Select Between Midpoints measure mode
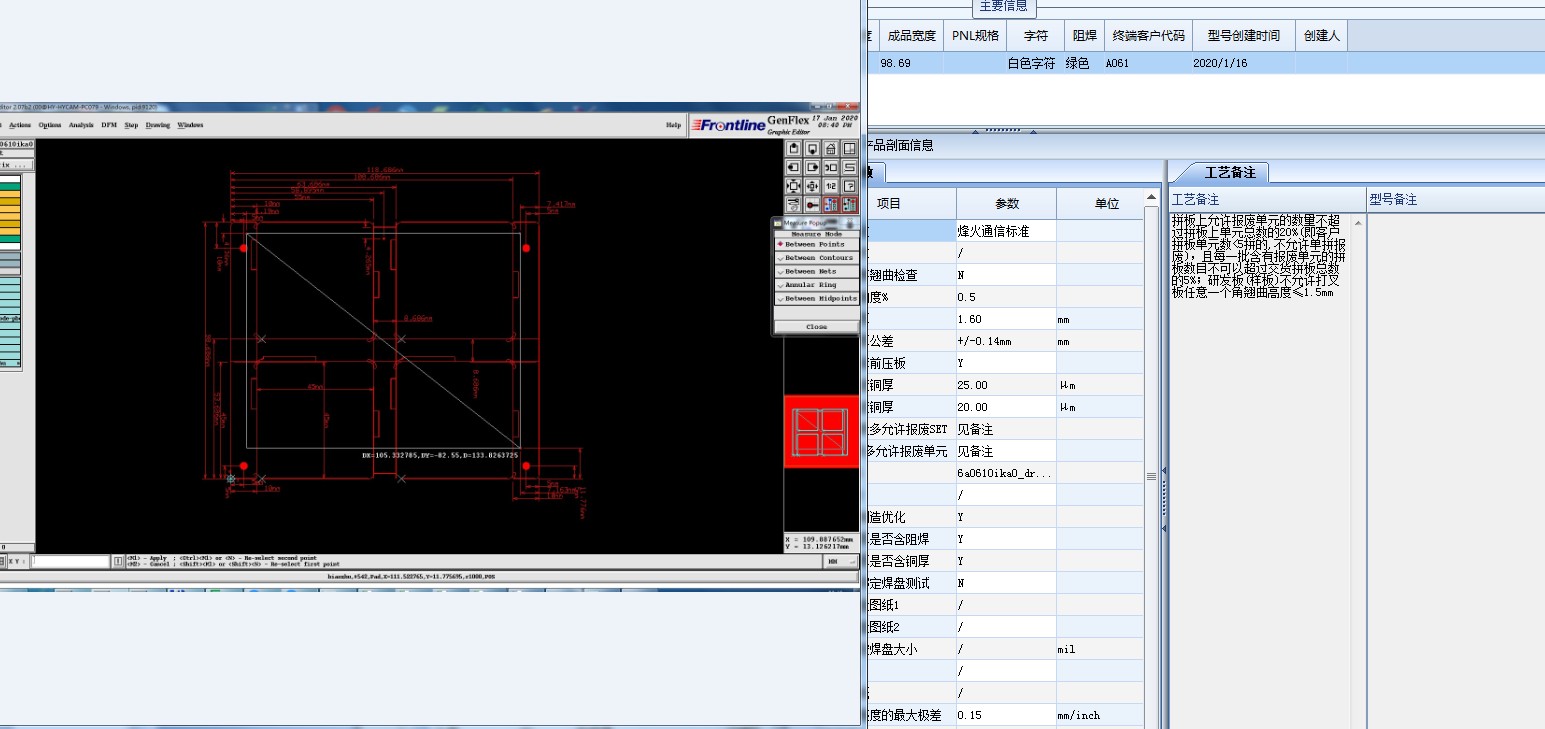Image resolution: width=1545 pixels, height=729 pixels. 816,298
